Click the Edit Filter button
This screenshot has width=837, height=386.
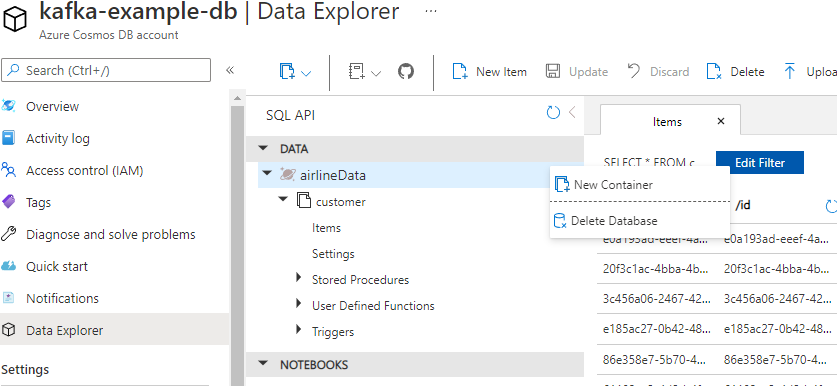coord(760,163)
